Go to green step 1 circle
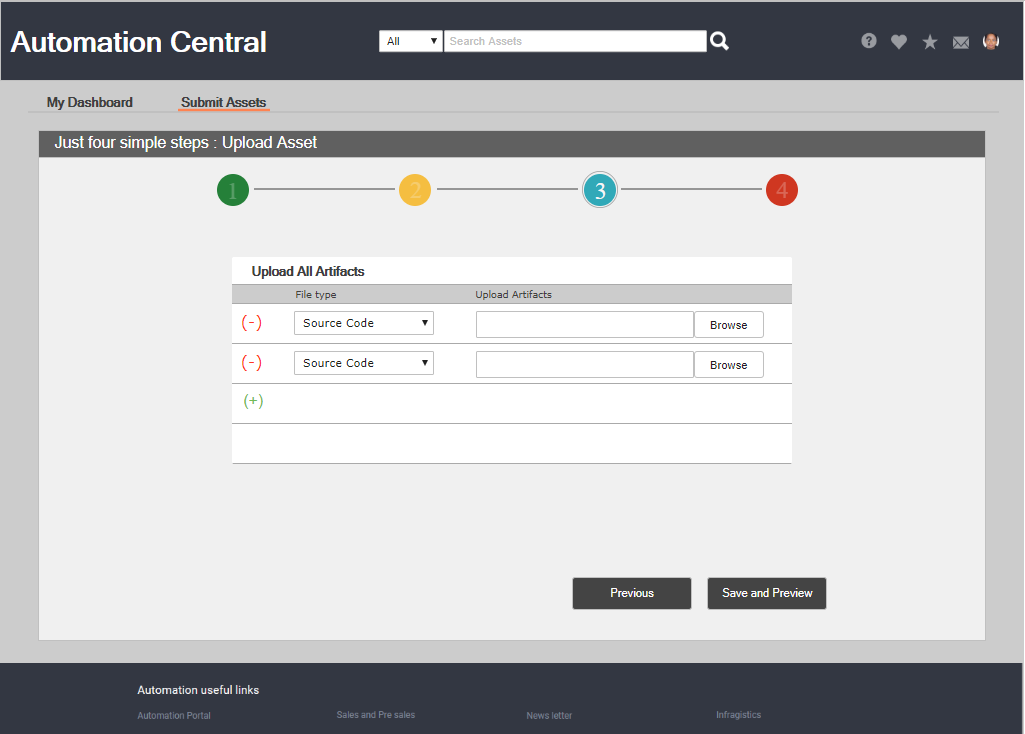Viewport: 1025px width, 734px height. [233, 190]
